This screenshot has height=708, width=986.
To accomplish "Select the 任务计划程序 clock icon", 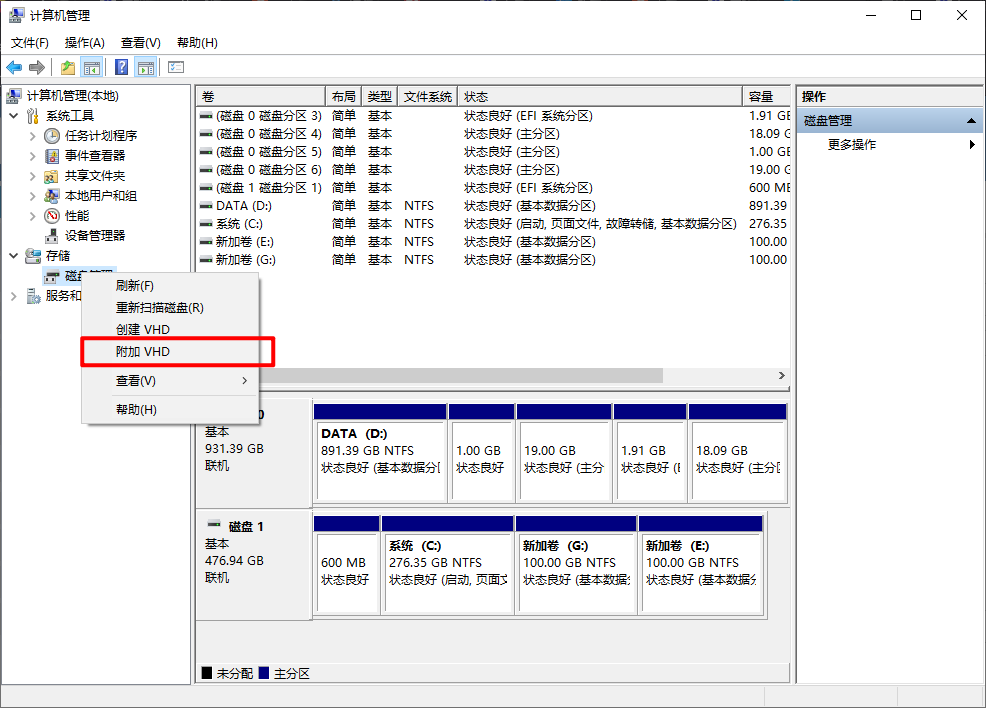I will click(x=52, y=136).
